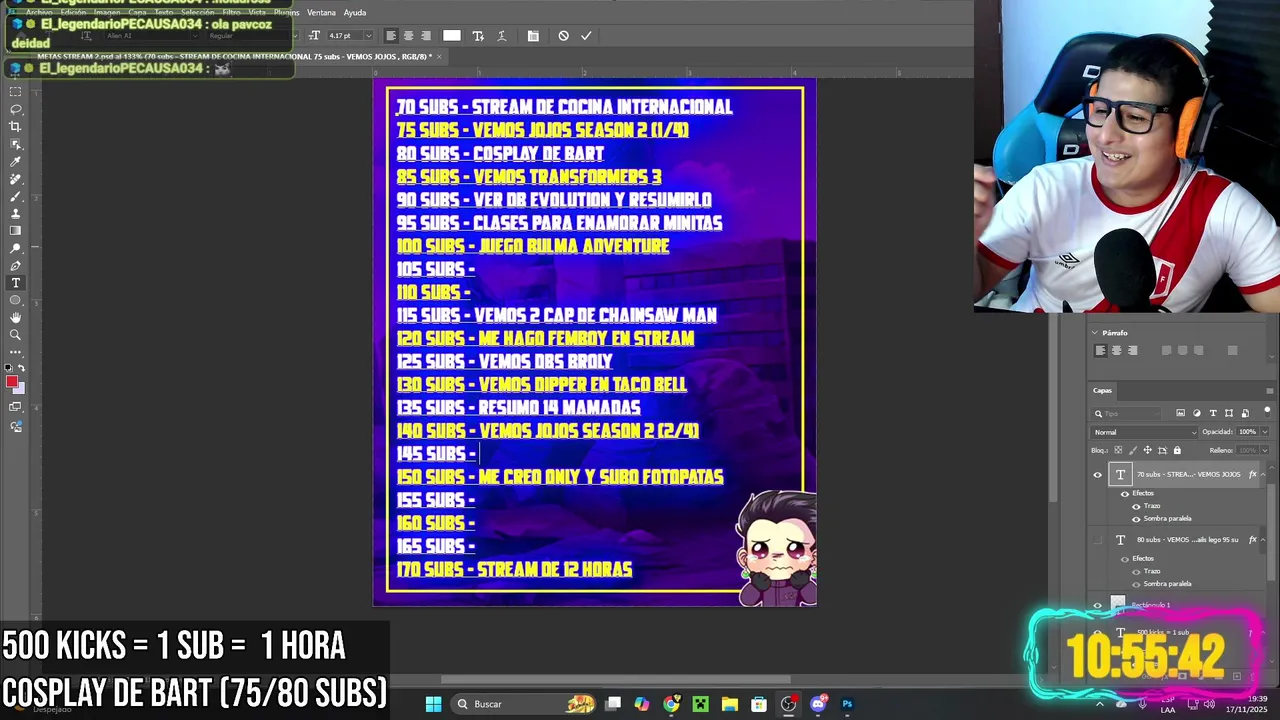Commit current text edits with checkmark
Viewport: 1280px width, 720px height.
click(x=586, y=36)
